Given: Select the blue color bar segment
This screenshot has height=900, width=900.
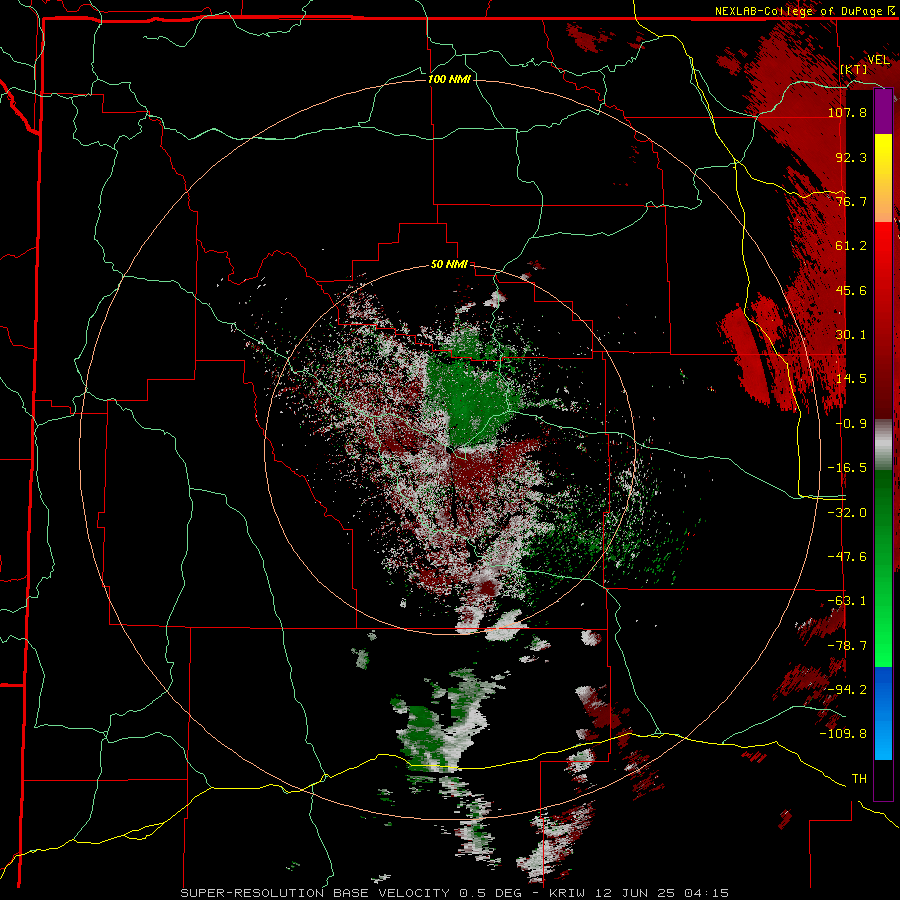Looking at the screenshot, I should click(x=883, y=713).
